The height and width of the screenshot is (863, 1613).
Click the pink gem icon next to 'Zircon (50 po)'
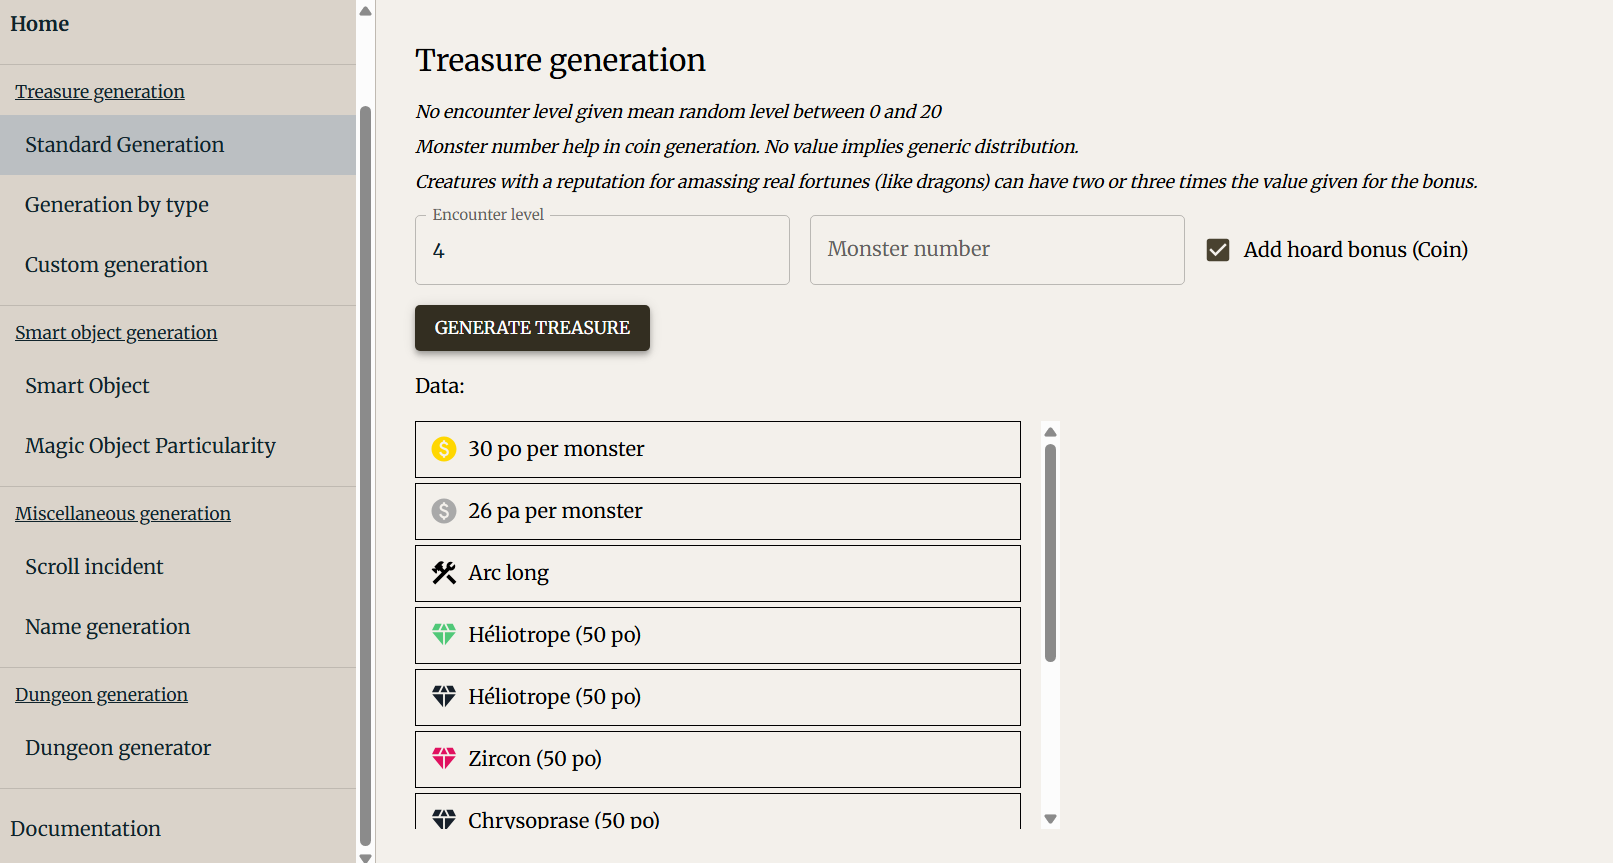point(443,758)
